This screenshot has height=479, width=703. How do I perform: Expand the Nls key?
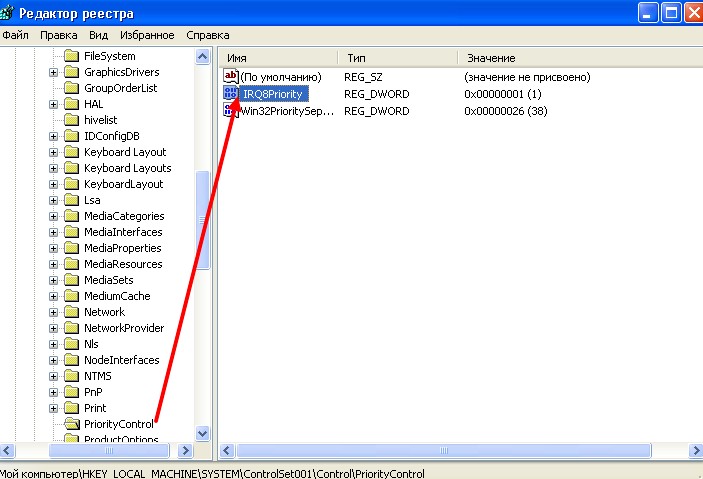[53, 344]
